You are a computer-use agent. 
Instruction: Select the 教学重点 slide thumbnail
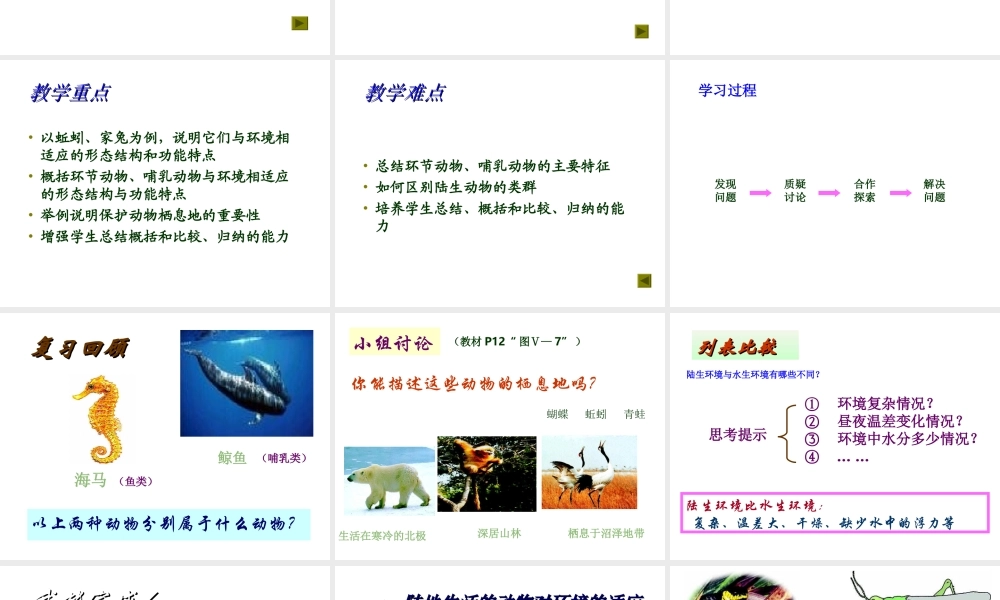pyautogui.click(x=165, y=183)
